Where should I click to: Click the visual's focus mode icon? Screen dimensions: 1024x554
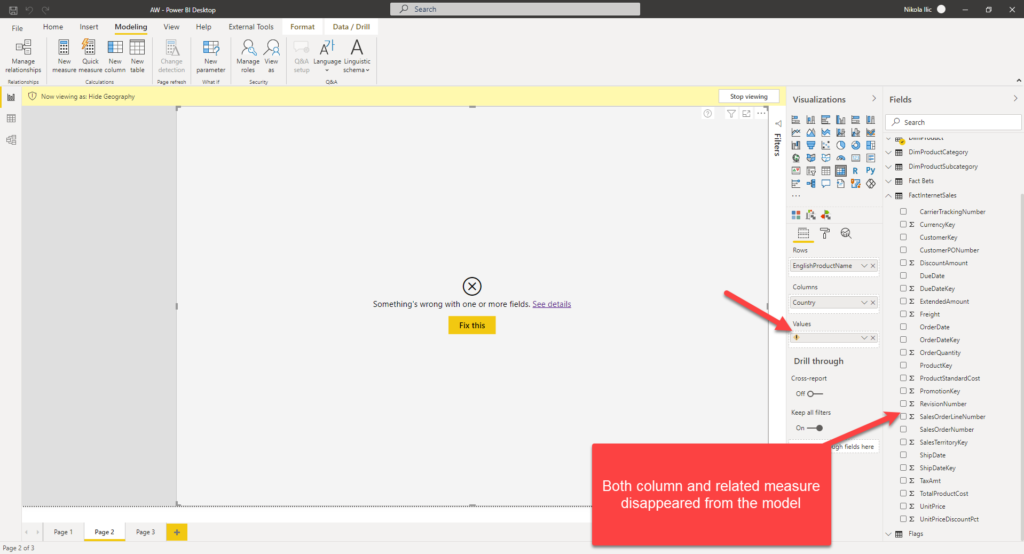[746, 114]
